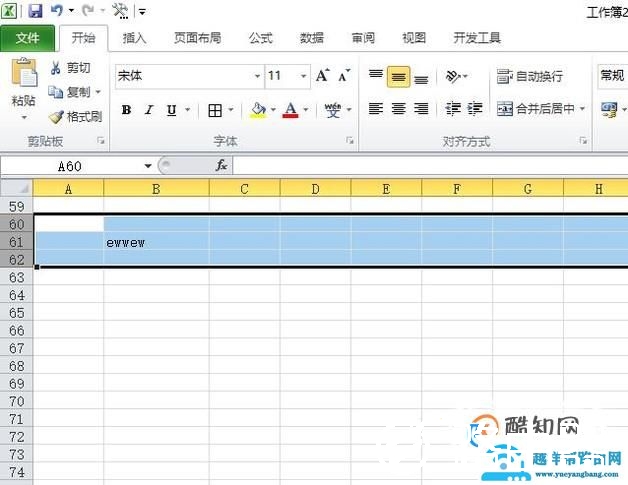The height and width of the screenshot is (485, 628).
Task: Select the cell containing ewwew
Action: point(156,242)
